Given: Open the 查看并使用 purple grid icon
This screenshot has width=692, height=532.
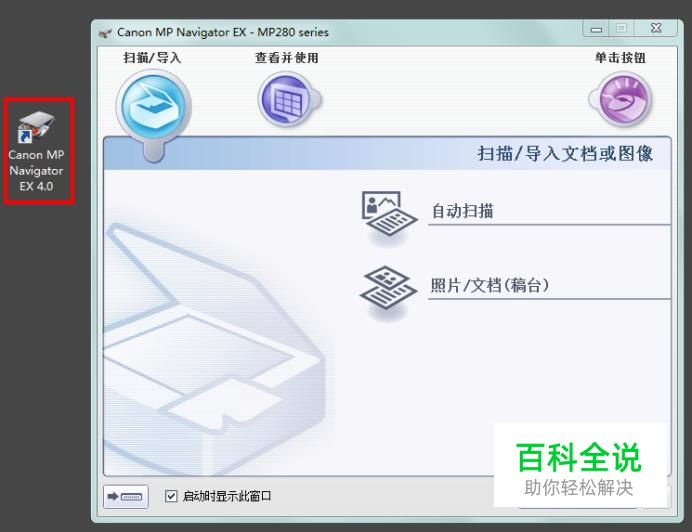Looking at the screenshot, I should [x=288, y=100].
